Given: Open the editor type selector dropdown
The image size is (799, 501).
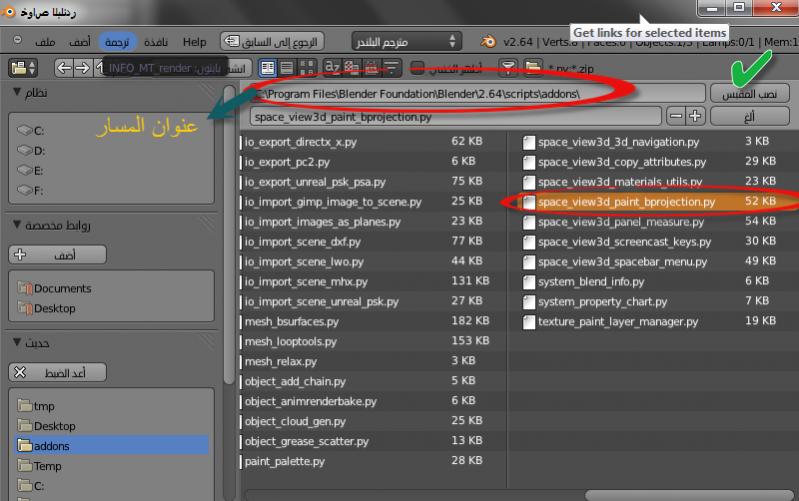Looking at the screenshot, I should tap(24, 68).
